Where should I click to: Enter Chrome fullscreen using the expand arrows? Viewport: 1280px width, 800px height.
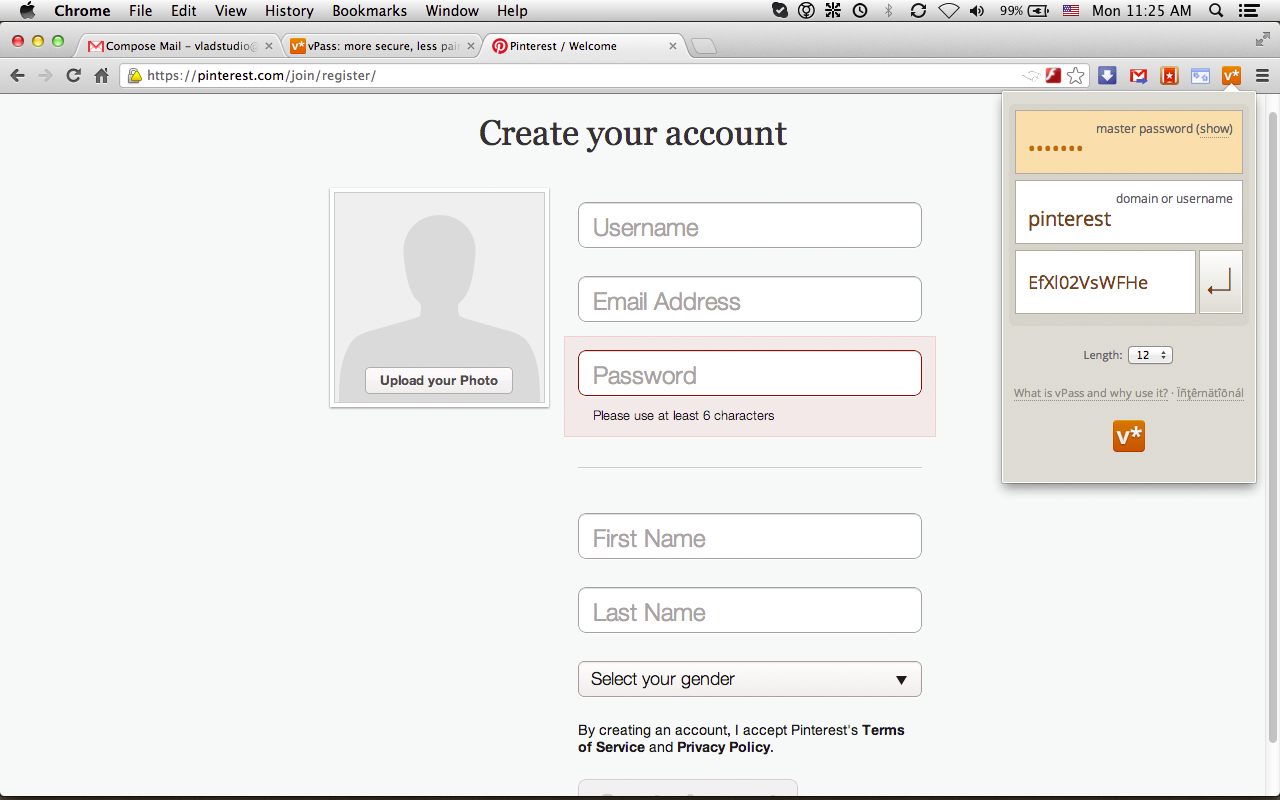[x=1262, y=39]
